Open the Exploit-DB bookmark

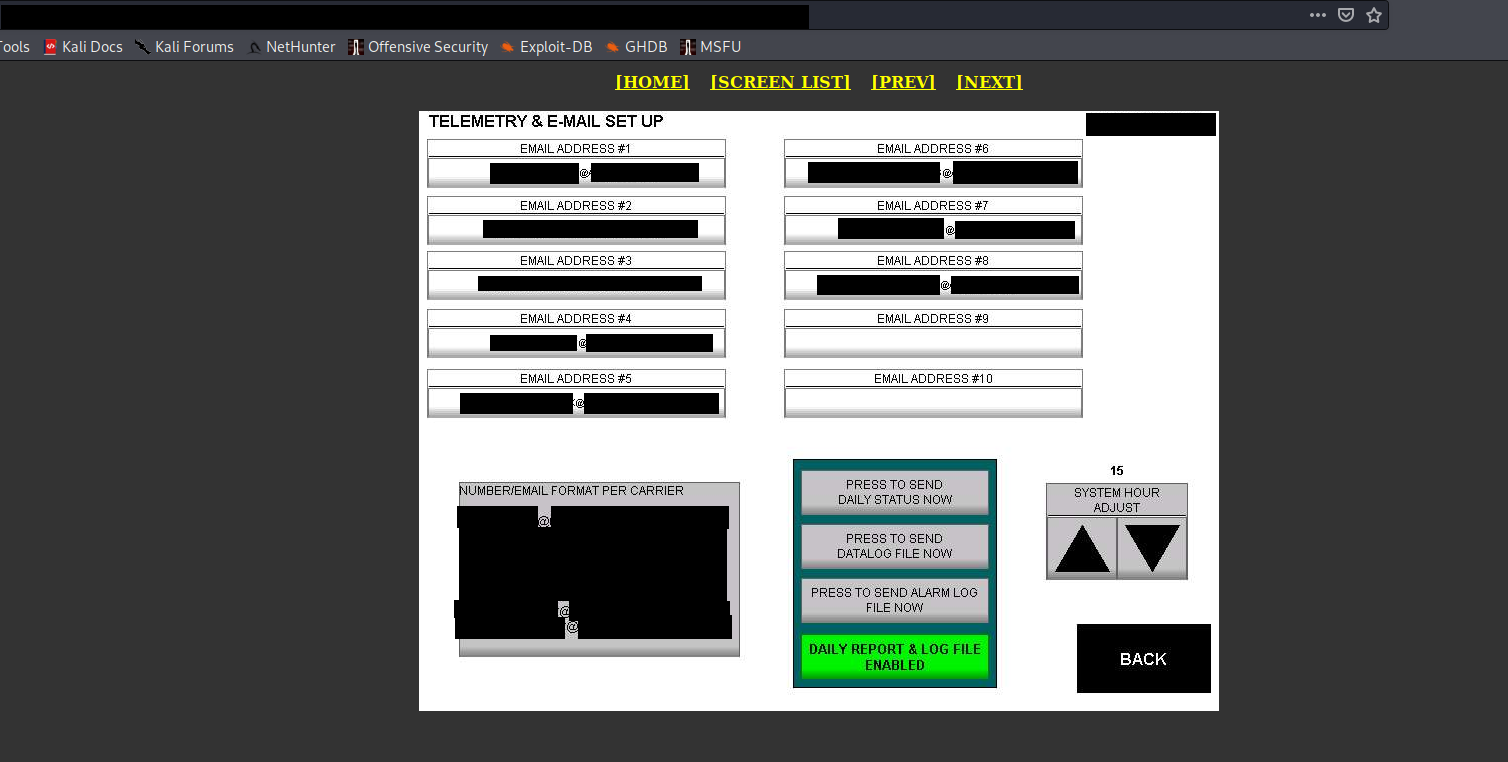click(x=546, y=47)
